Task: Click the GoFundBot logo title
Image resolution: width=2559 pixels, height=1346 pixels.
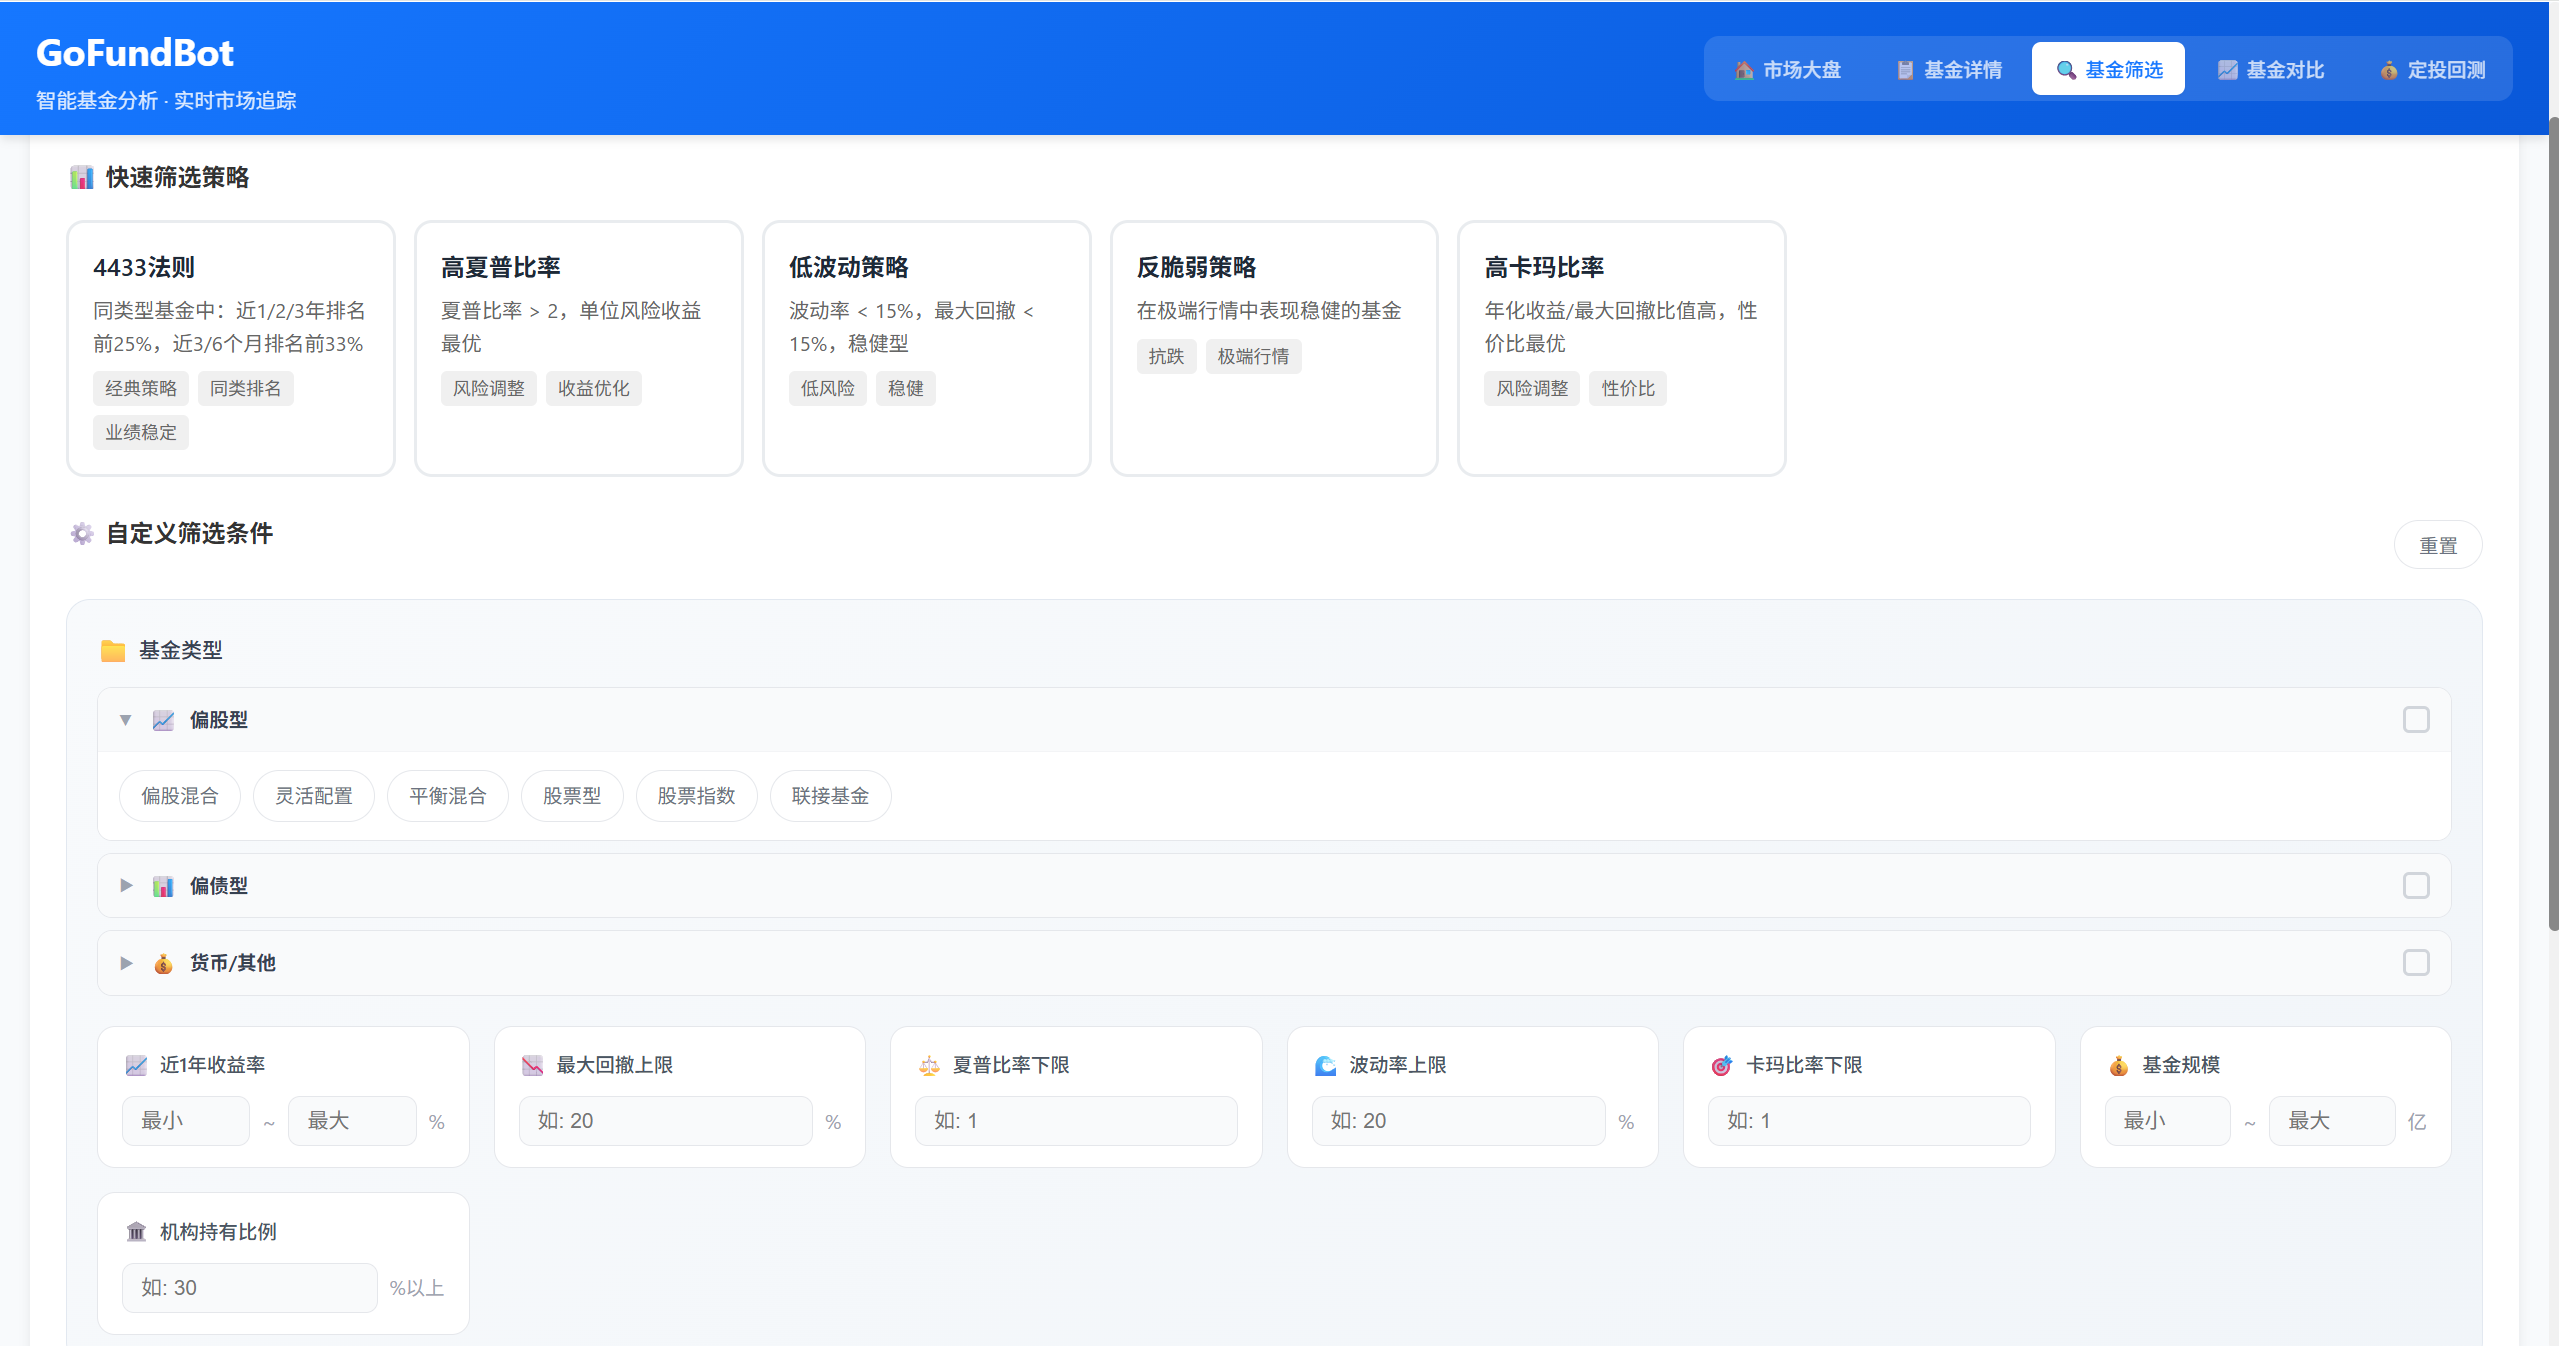Action: 135,52
